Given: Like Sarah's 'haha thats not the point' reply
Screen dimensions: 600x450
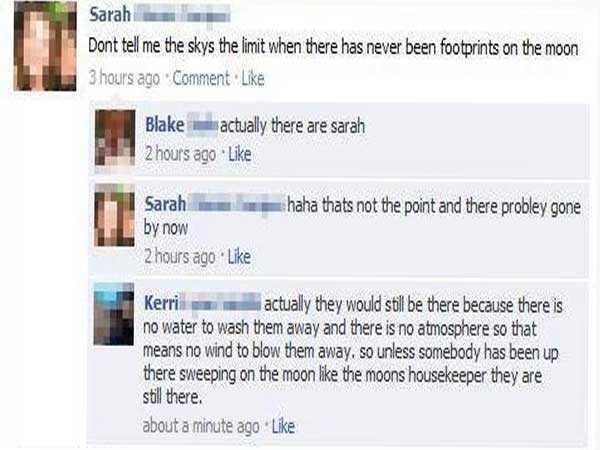Looking at the screenshot, I should point(239,256).
